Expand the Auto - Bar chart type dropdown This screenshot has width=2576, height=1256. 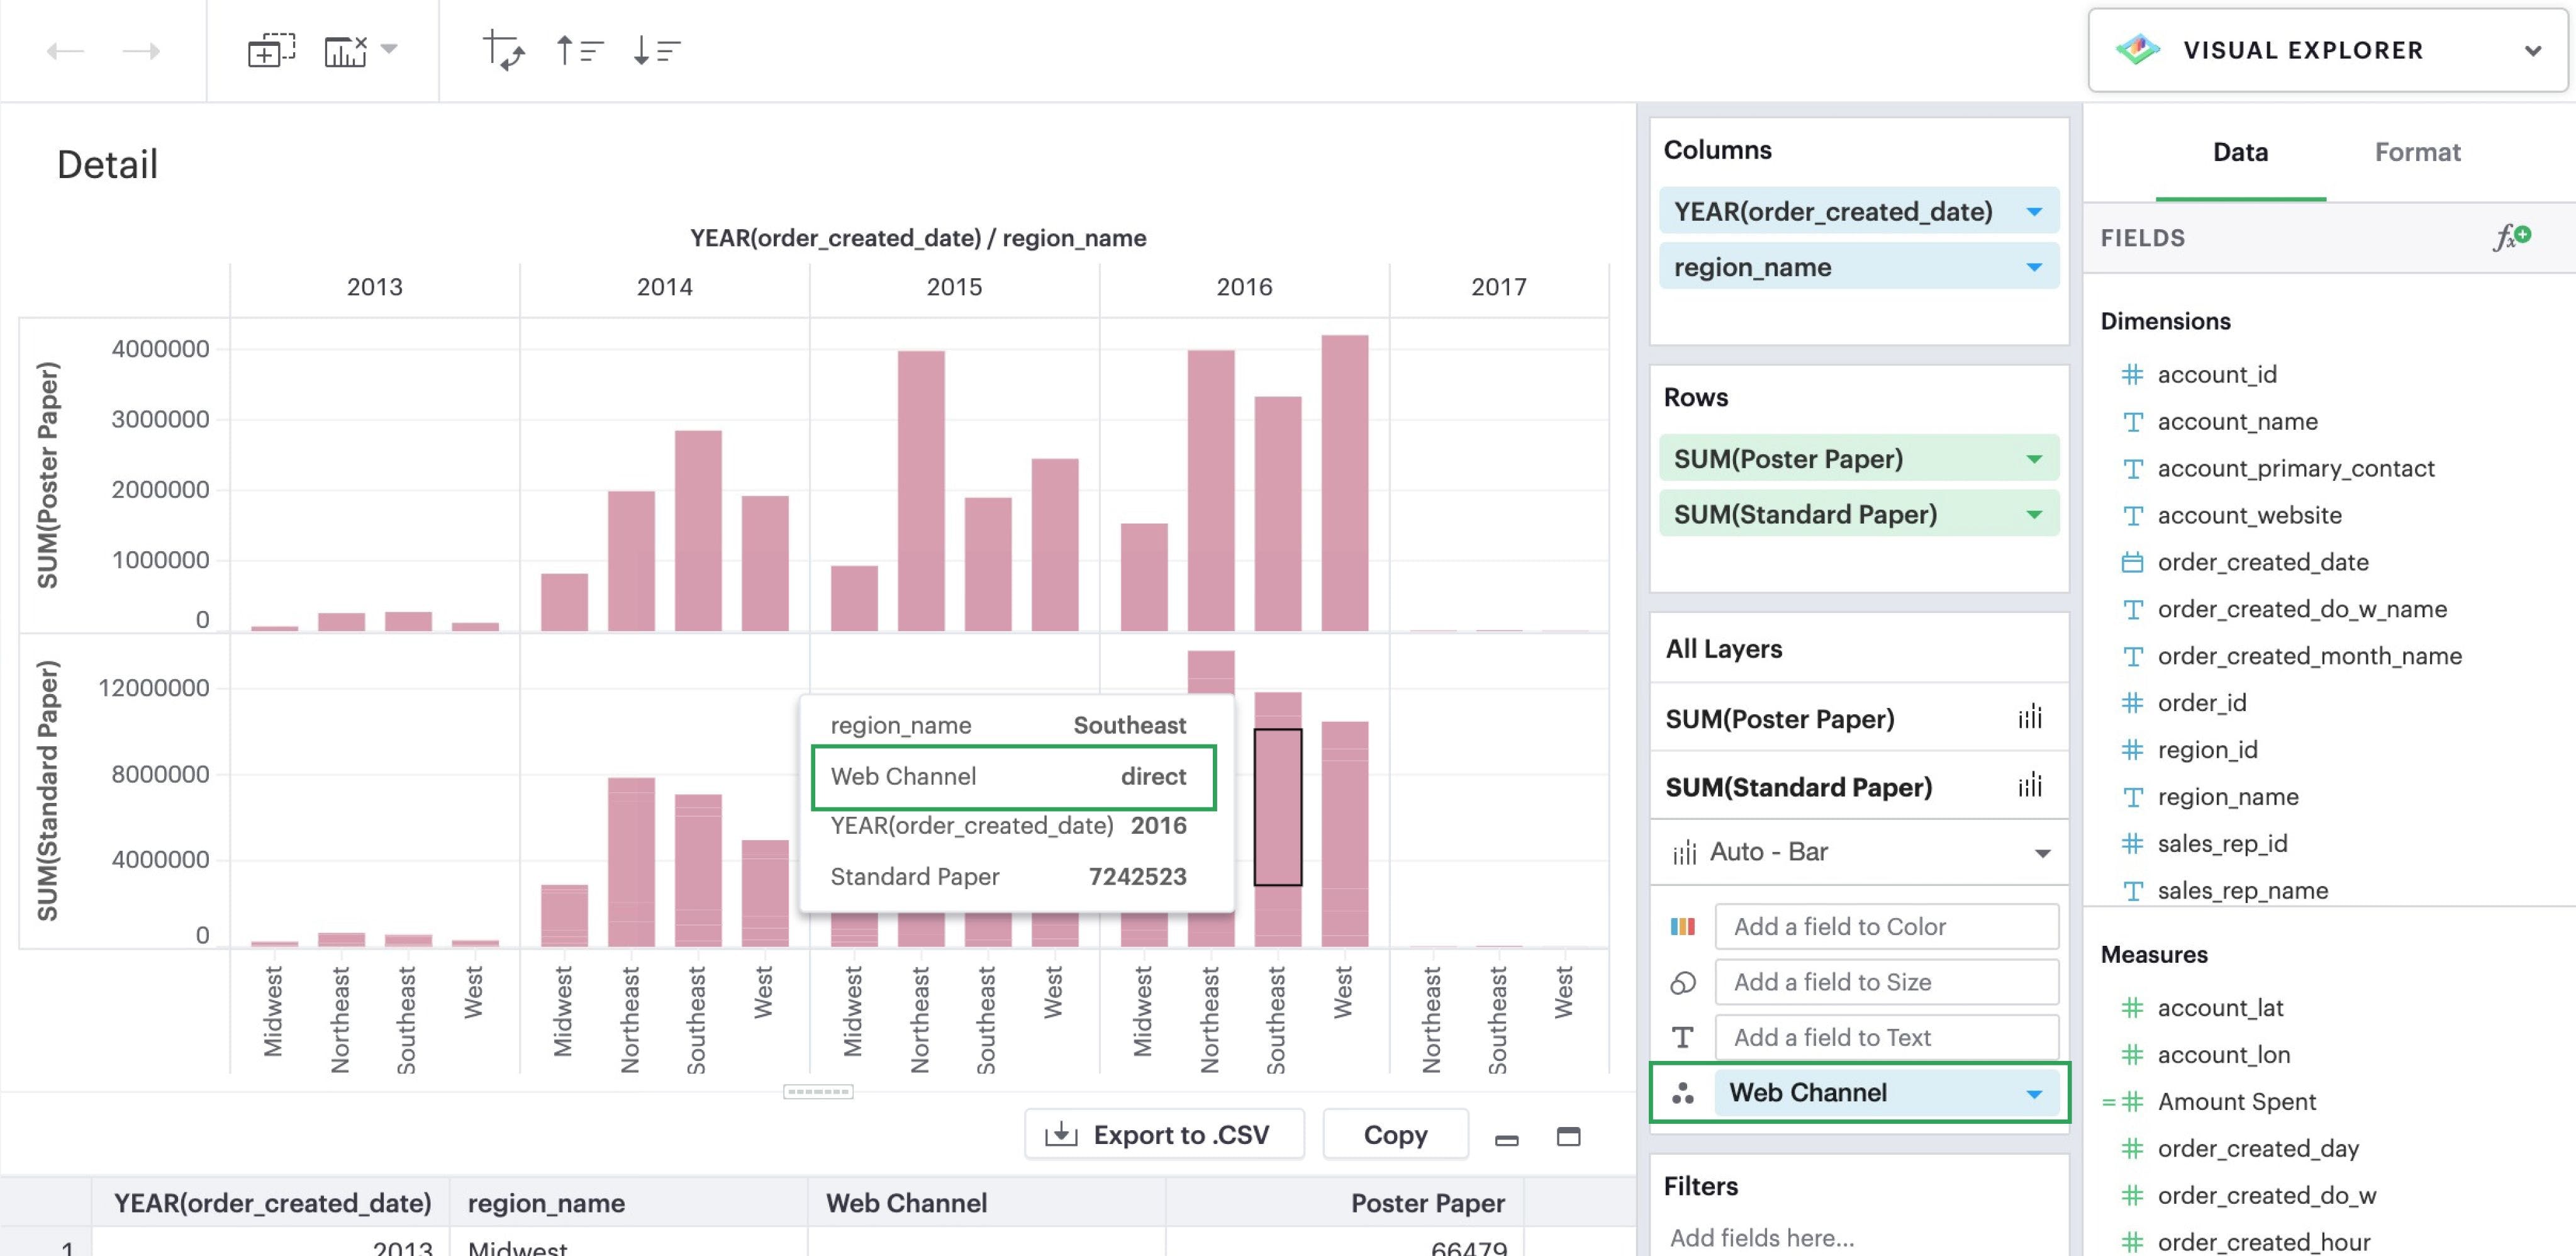(2041, 853)
